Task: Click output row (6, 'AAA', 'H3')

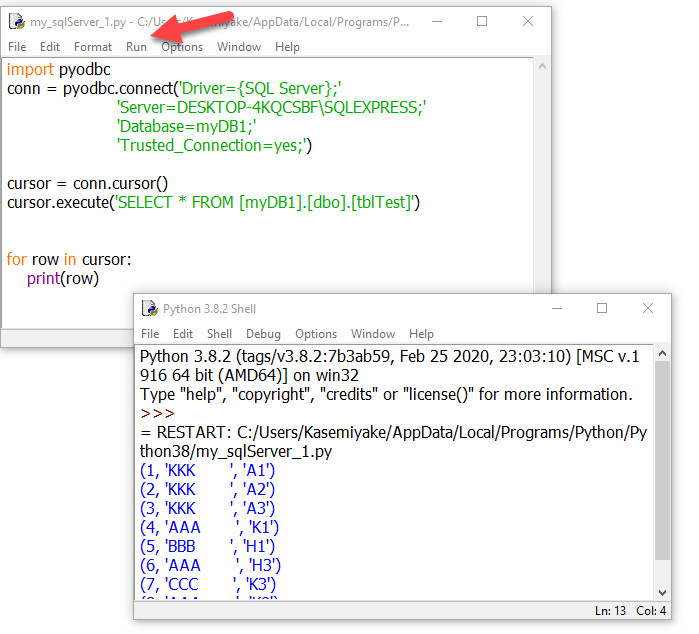Action: 210,566
